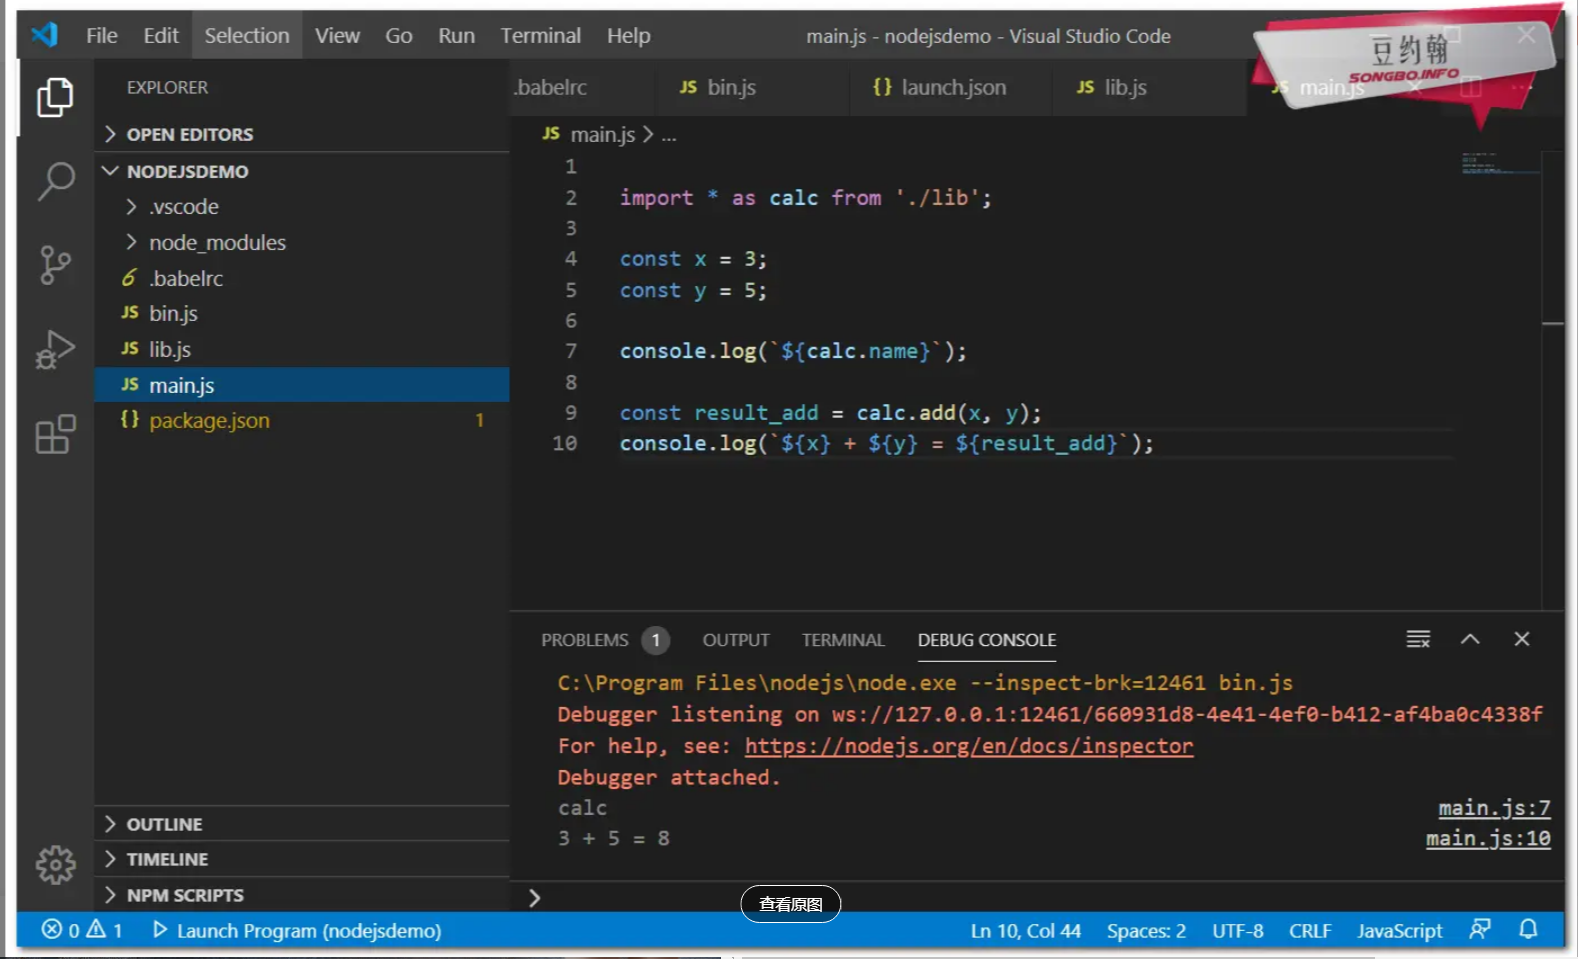This screenshot has height=959, width=1578.
Task: Open the Search view icon
Action: click(55, 181)
